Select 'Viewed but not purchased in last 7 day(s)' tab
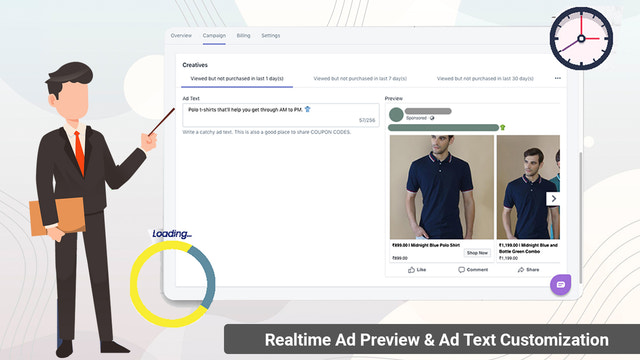The width and height of the screenshot is (640, 360). click(360, 78)
